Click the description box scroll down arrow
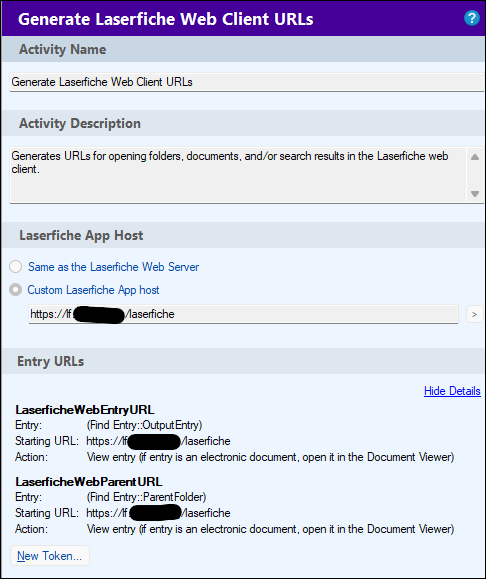 pyautogui.click(x=475, y=193)
